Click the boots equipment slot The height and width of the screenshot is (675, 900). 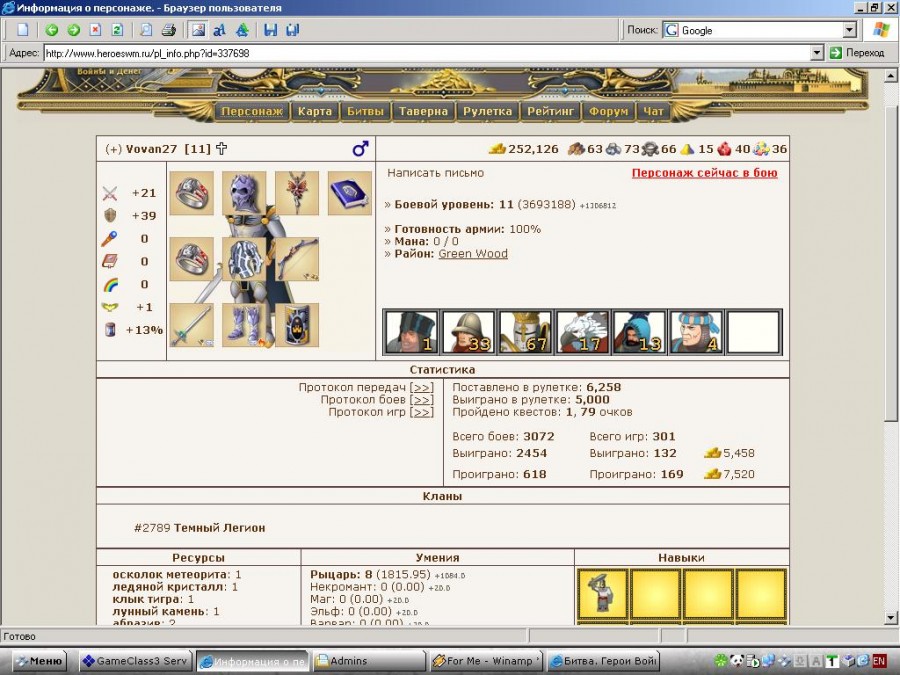coord(244,325)
